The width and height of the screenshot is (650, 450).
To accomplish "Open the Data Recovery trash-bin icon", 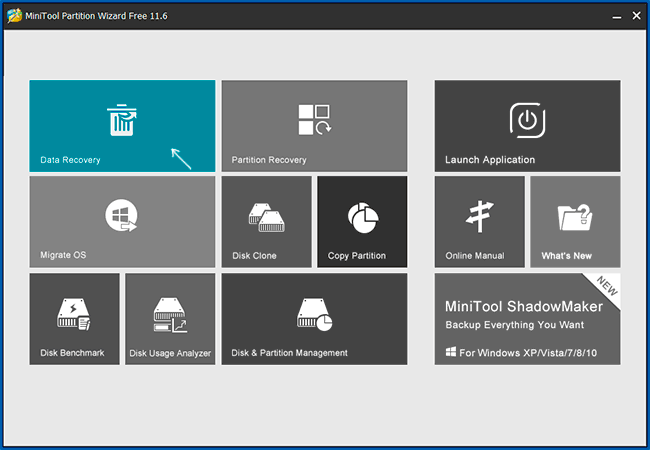I will tap(122, 120).
